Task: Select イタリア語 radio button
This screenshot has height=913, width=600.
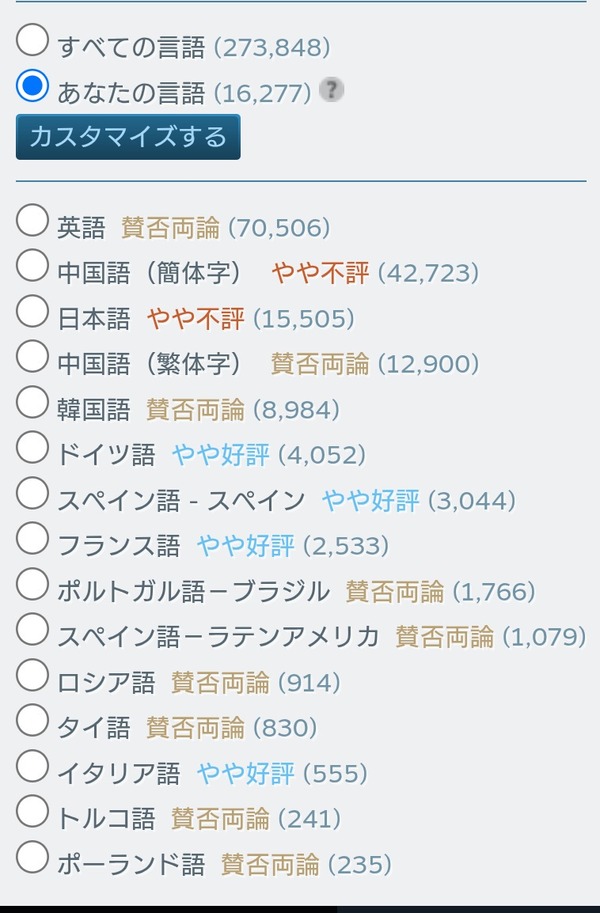Action: [32, 767]
